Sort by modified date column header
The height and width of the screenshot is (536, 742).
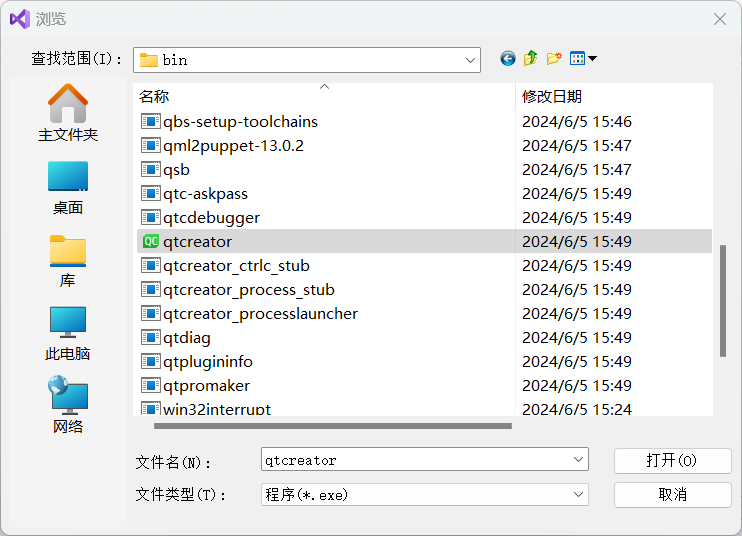pyautogui.click(x=614, y=97)
